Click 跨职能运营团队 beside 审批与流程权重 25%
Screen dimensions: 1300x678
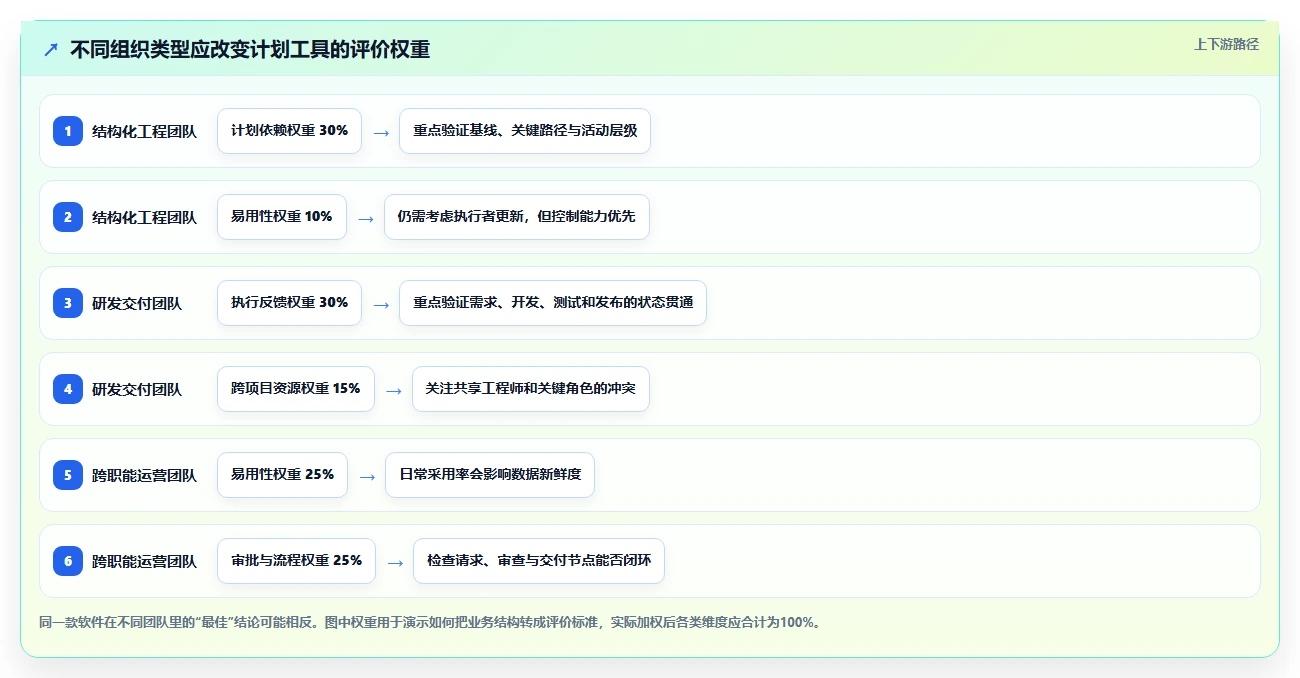145,561
